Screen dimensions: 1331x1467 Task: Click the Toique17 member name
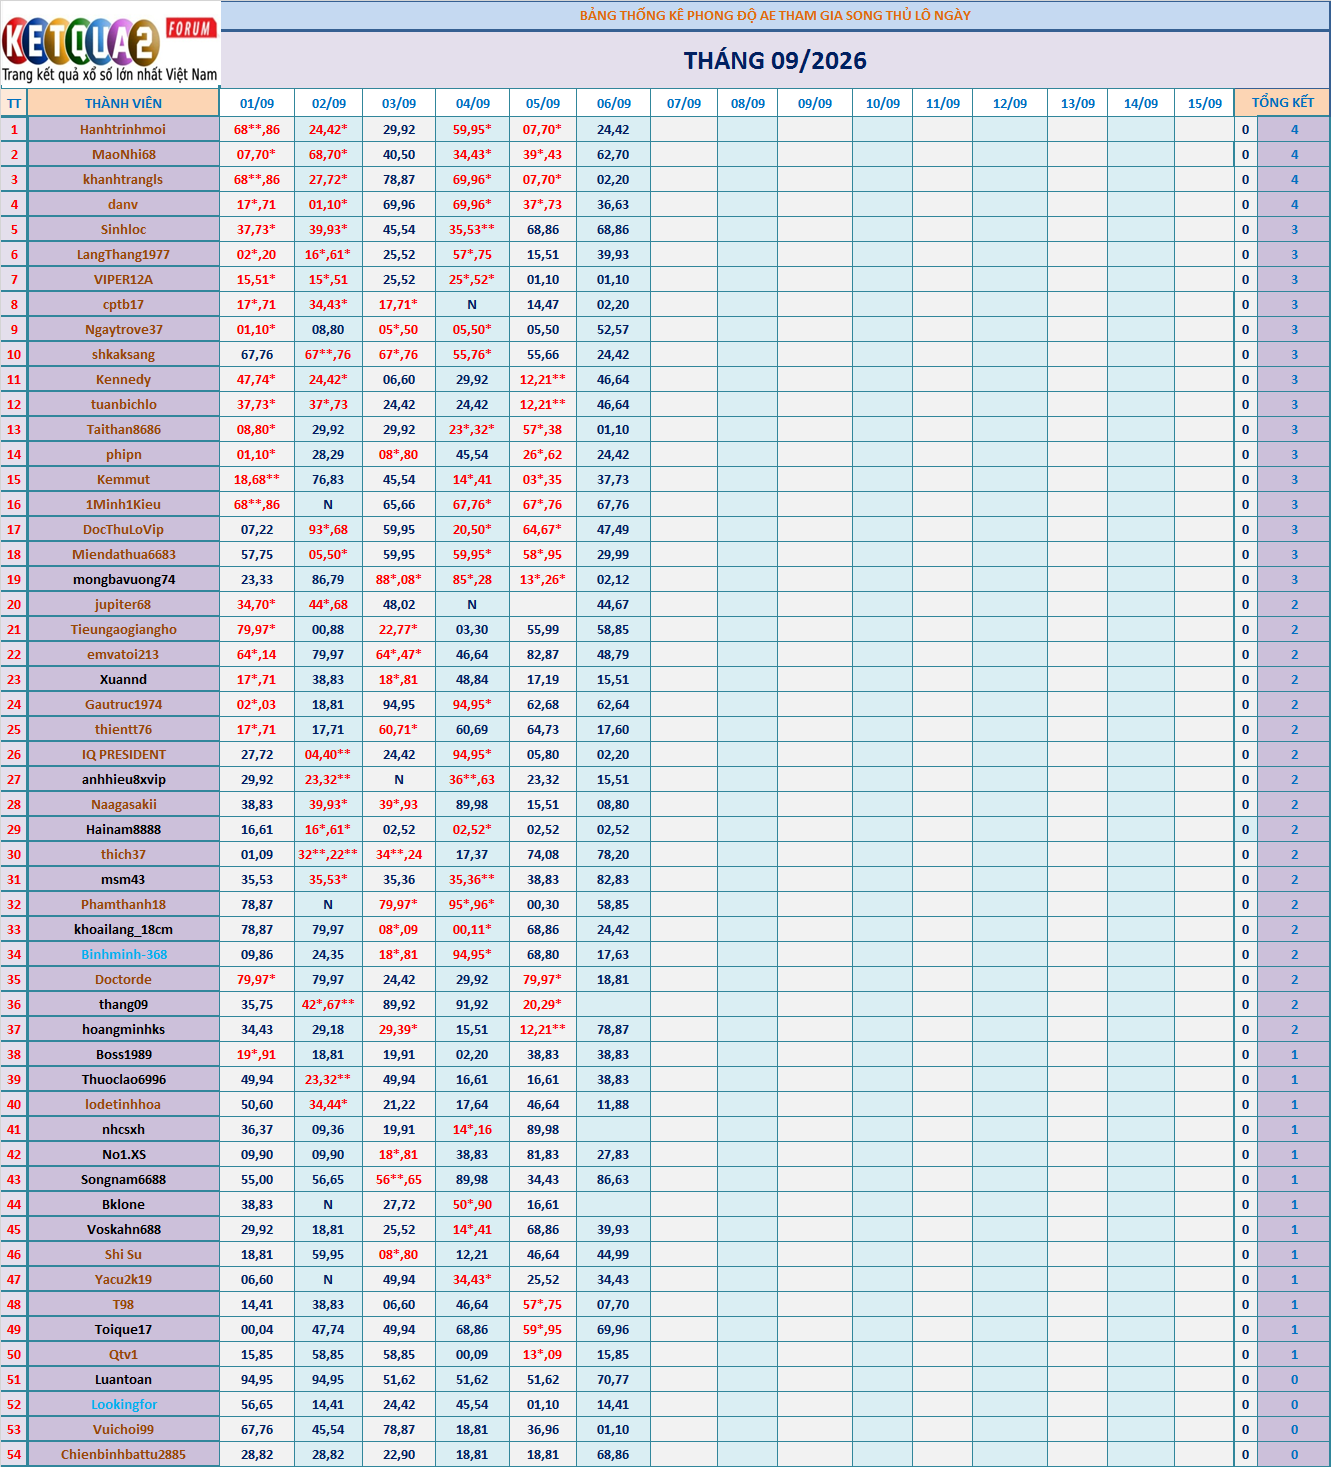click(x=123, y=1329)
